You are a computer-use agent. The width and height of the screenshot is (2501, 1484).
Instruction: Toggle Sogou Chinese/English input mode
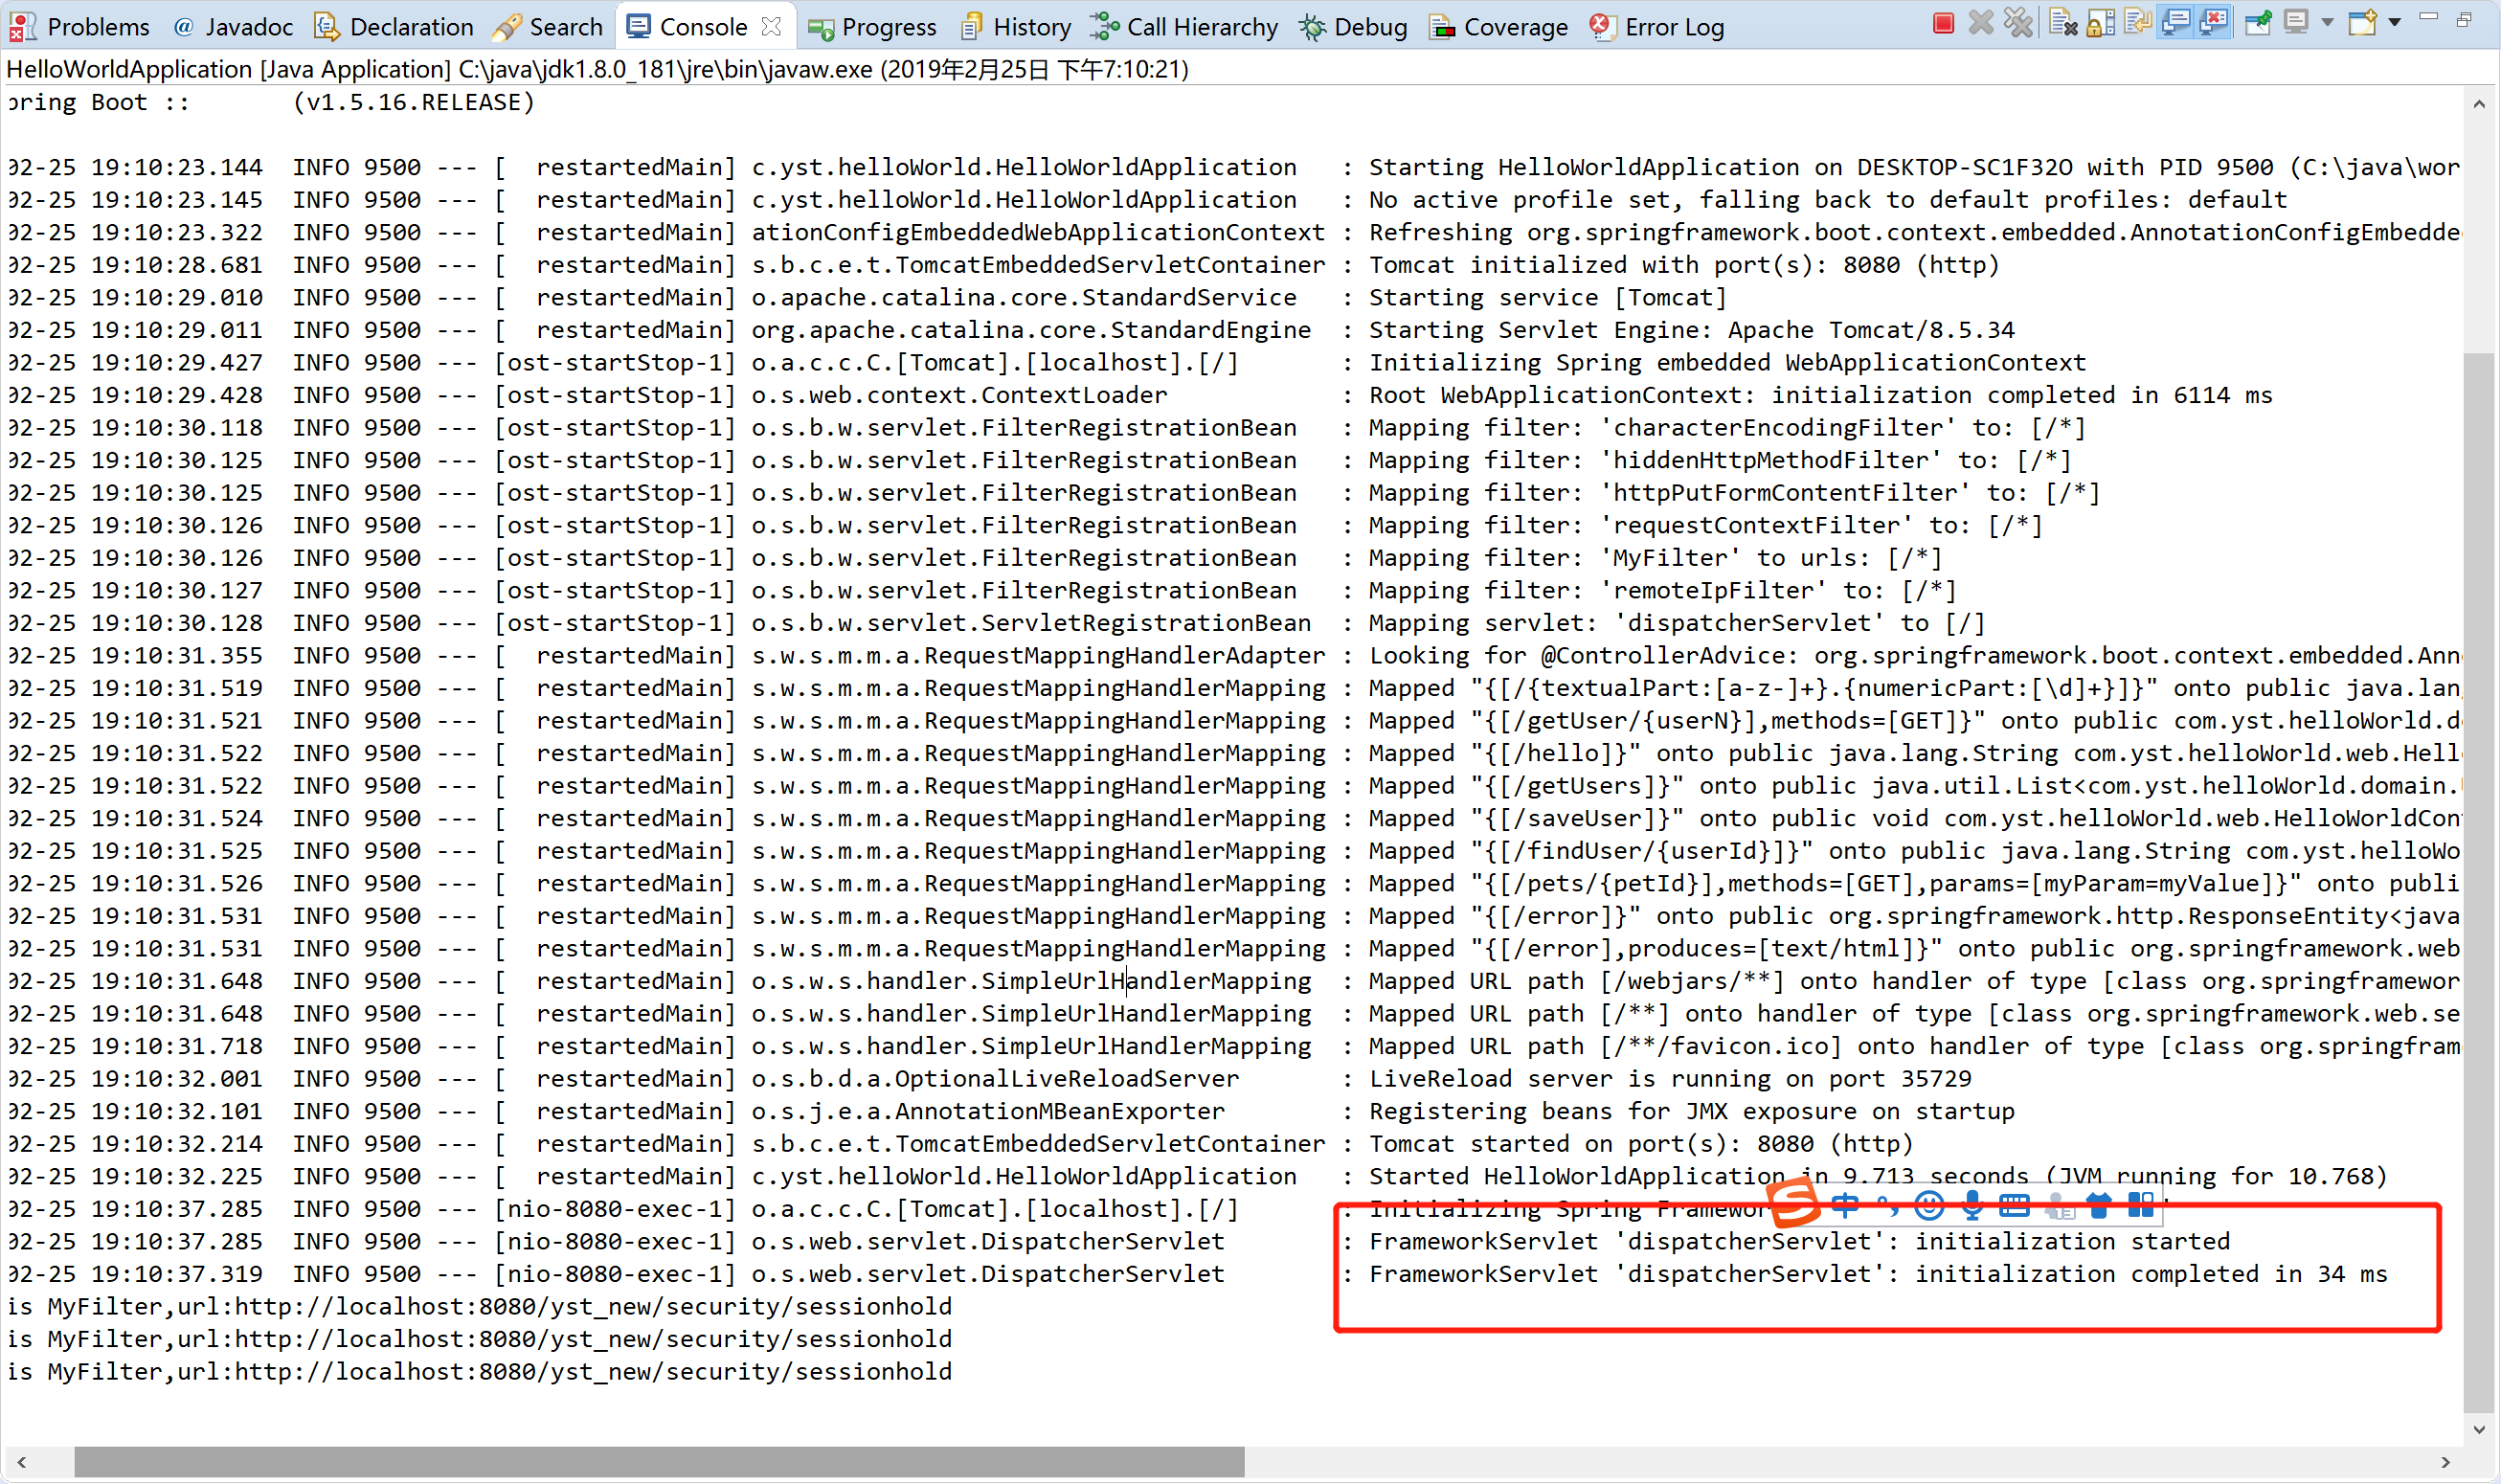(x=1845, y=1206)
